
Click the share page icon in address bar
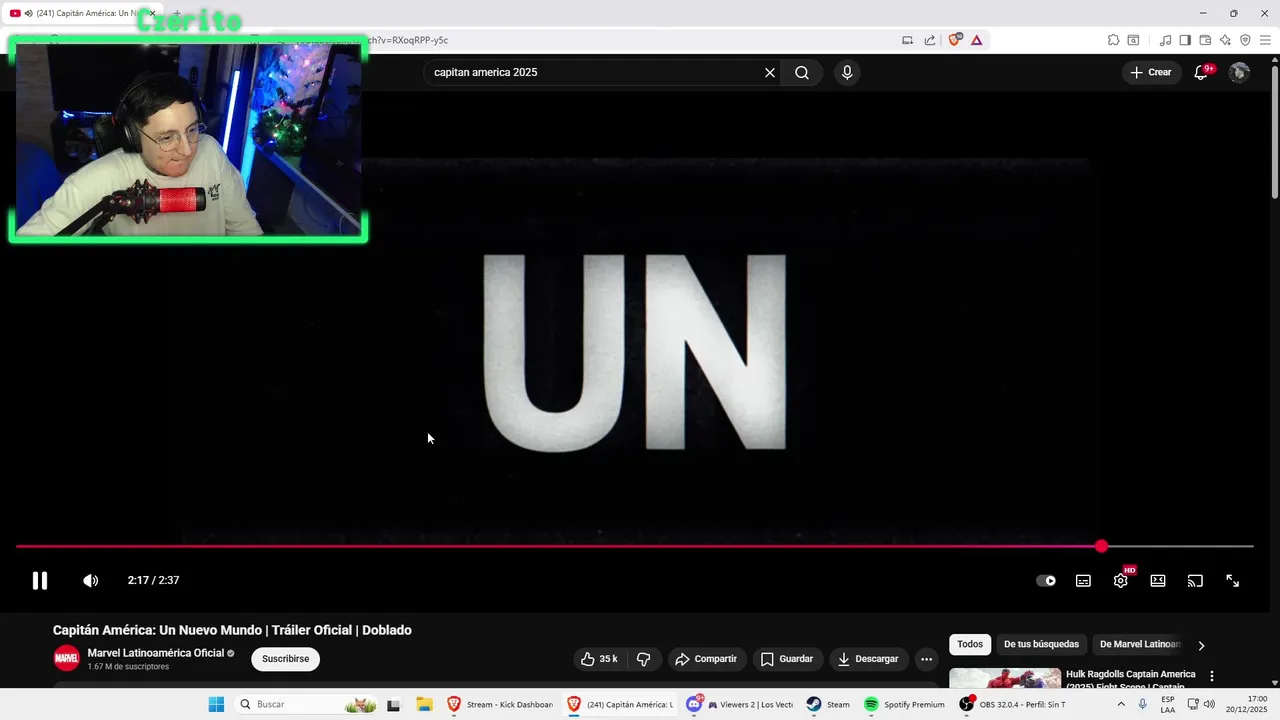930,40
